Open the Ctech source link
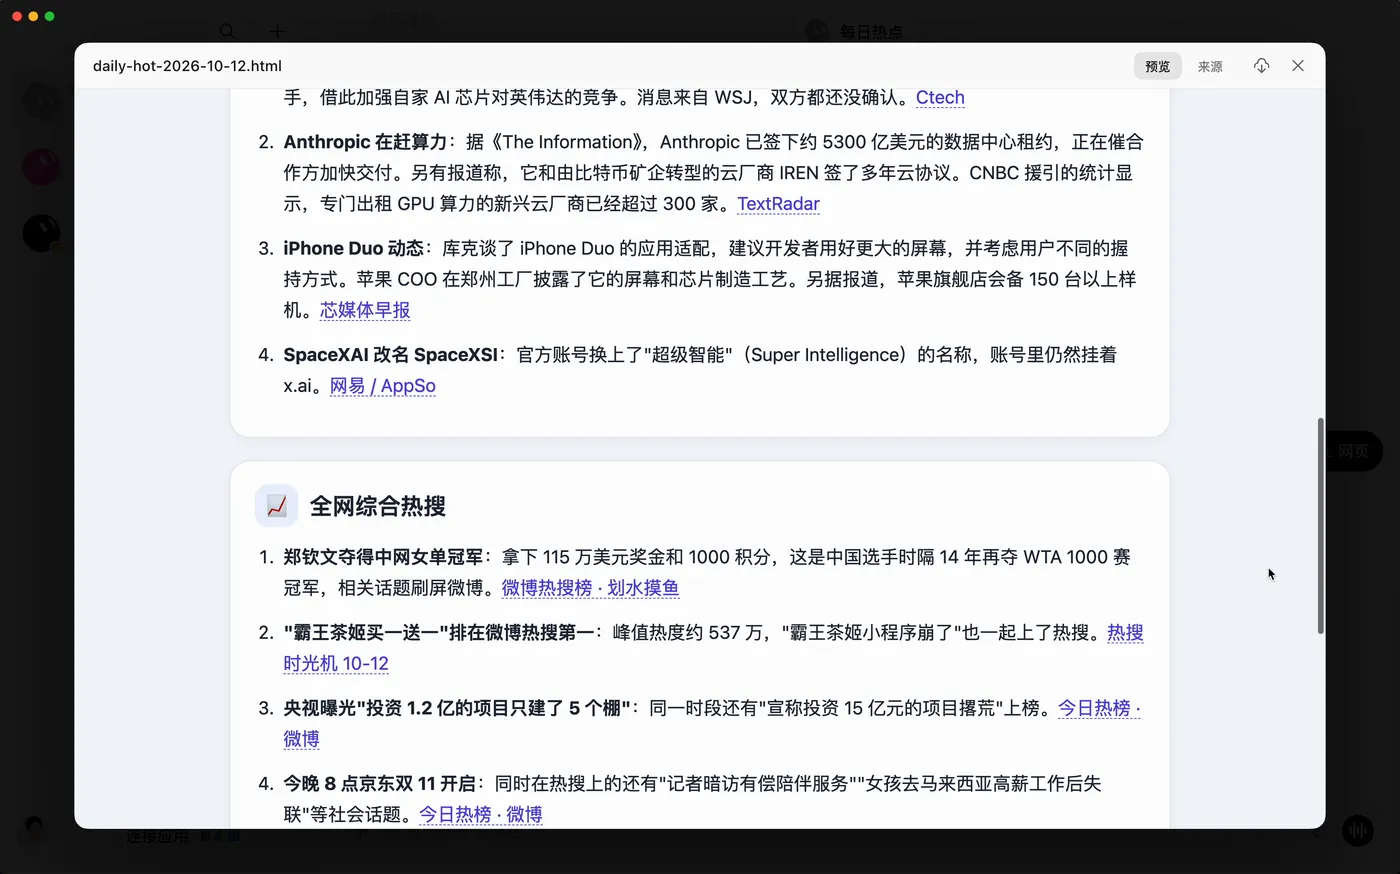 (x=940, y=97)
